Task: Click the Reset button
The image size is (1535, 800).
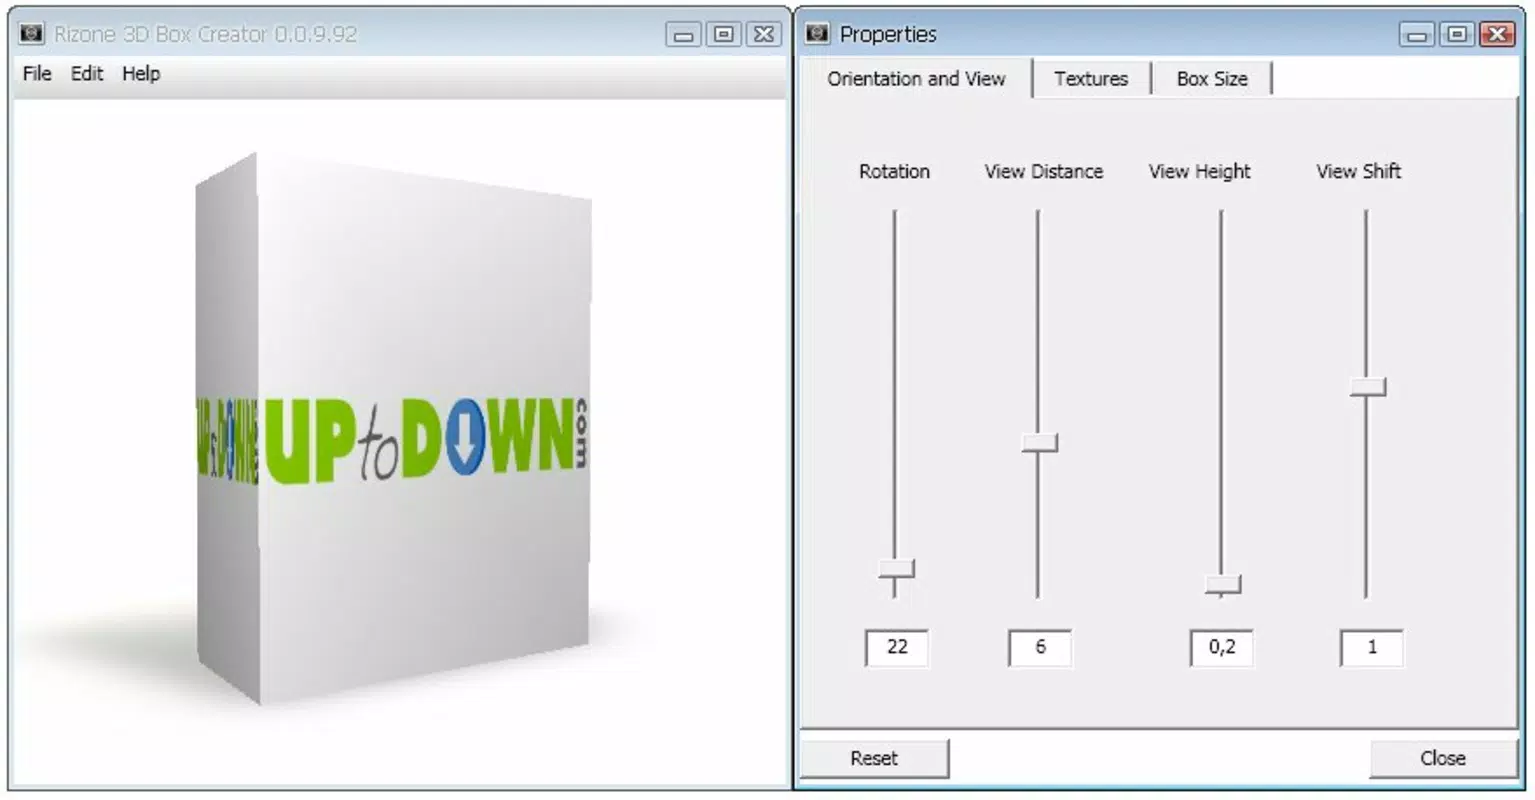Action: click(x=874, y=759)
